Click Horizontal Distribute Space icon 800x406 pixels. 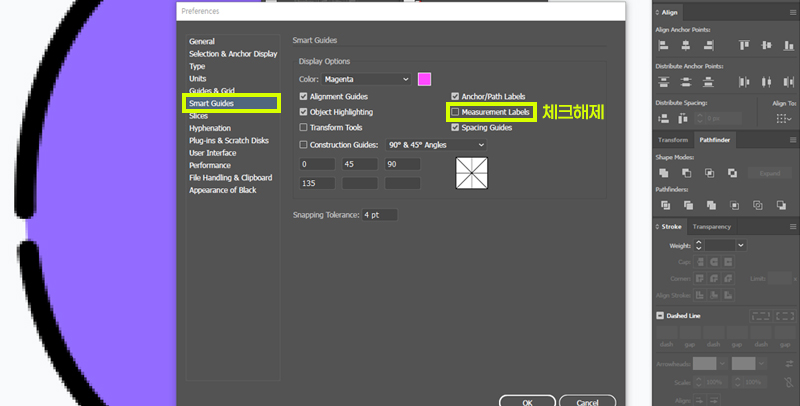point(683,118)
